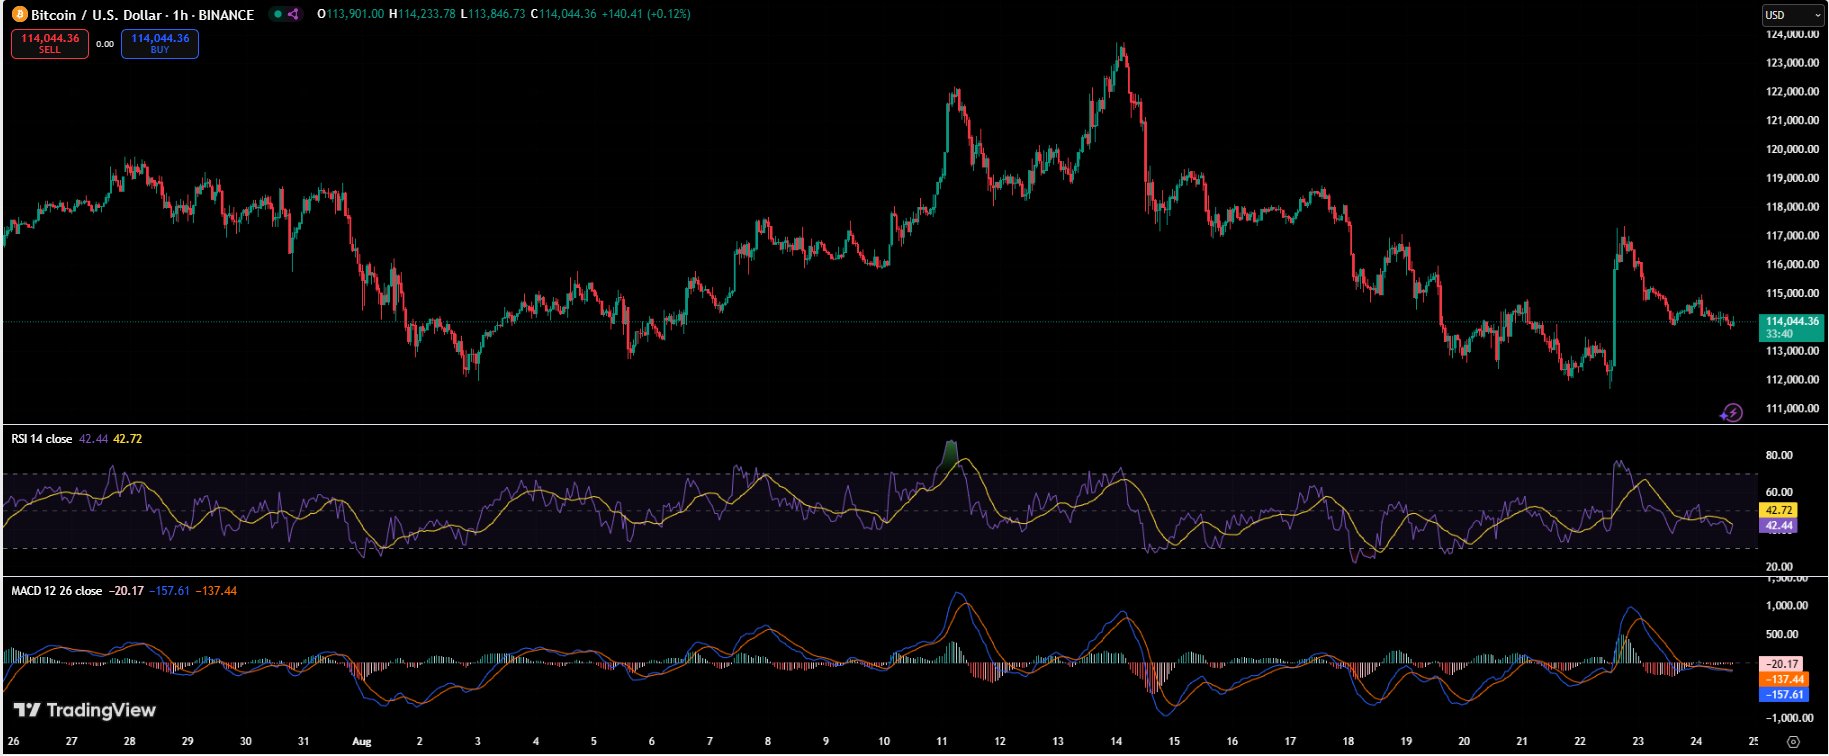Click the TradingView logo watermark
1829x756 pixels.
85,710
